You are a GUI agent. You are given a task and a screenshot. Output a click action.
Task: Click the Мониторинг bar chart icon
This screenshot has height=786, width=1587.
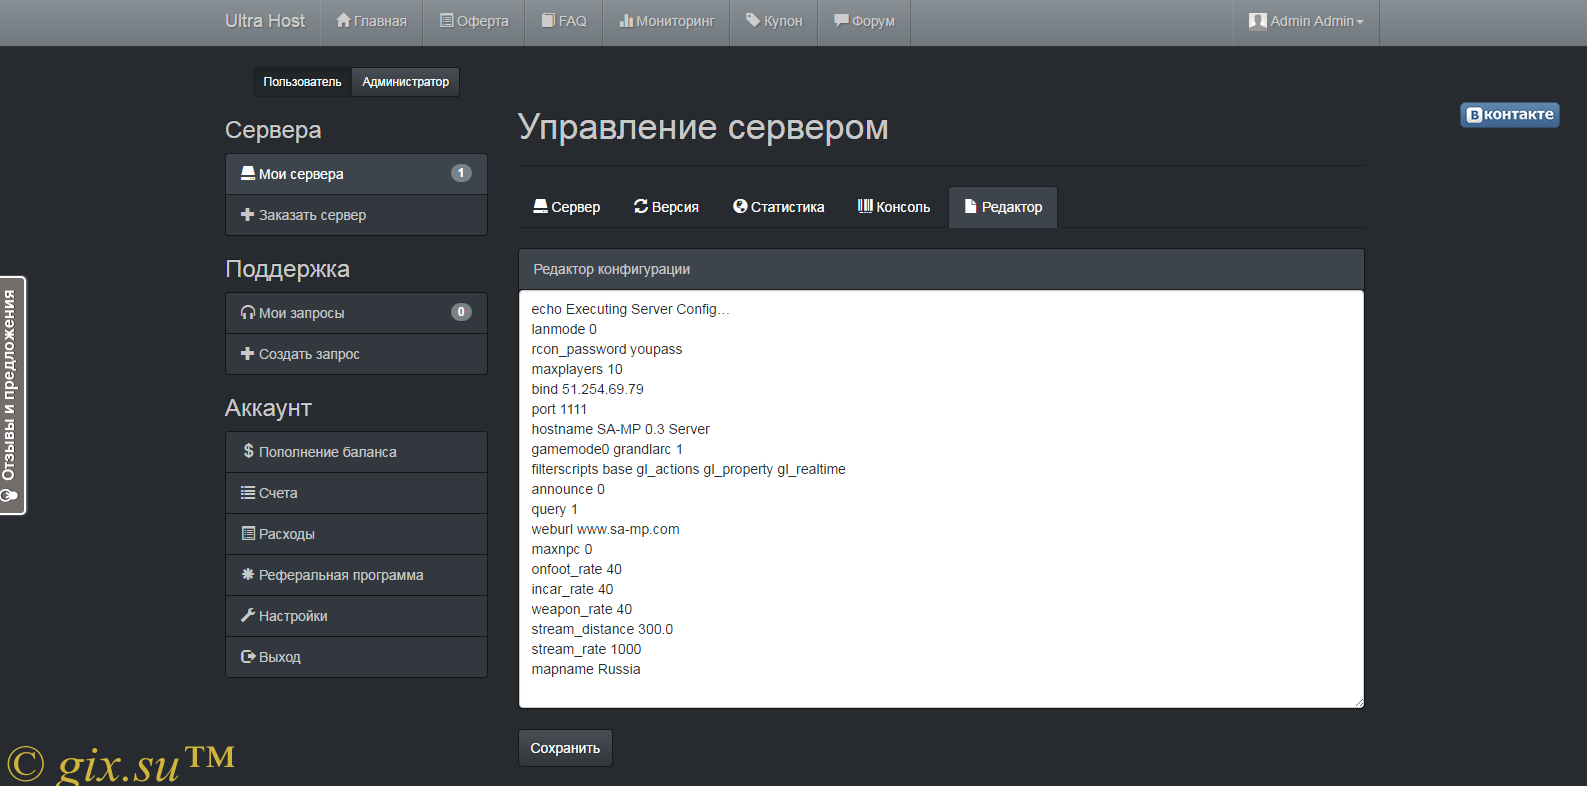(x=626, y=20)
